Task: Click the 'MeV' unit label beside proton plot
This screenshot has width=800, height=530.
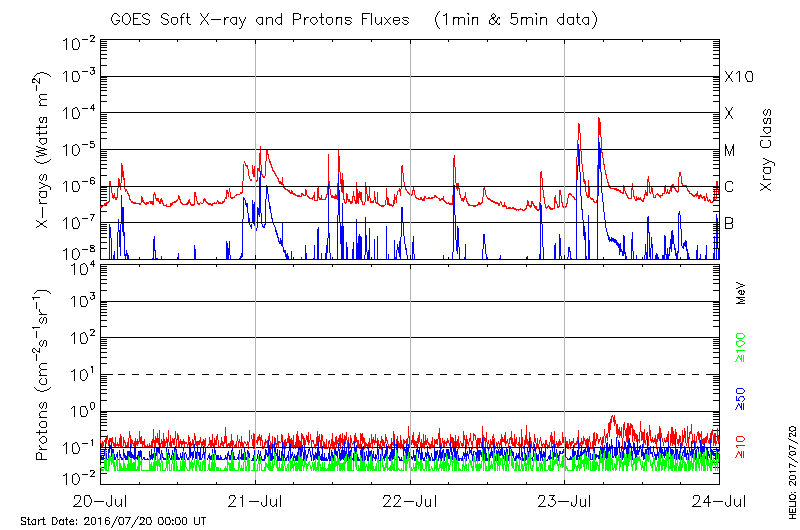Action: [x=741, y=297]
